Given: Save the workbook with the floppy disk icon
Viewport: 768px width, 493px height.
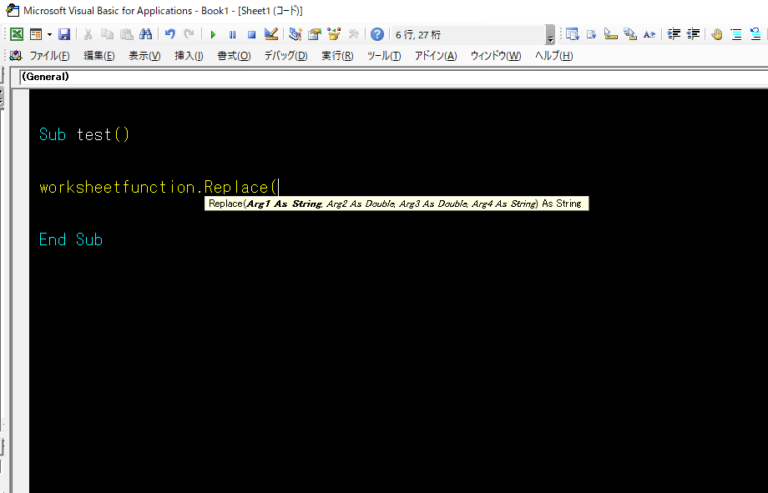Looking at the screenshot, I should 65,34.
